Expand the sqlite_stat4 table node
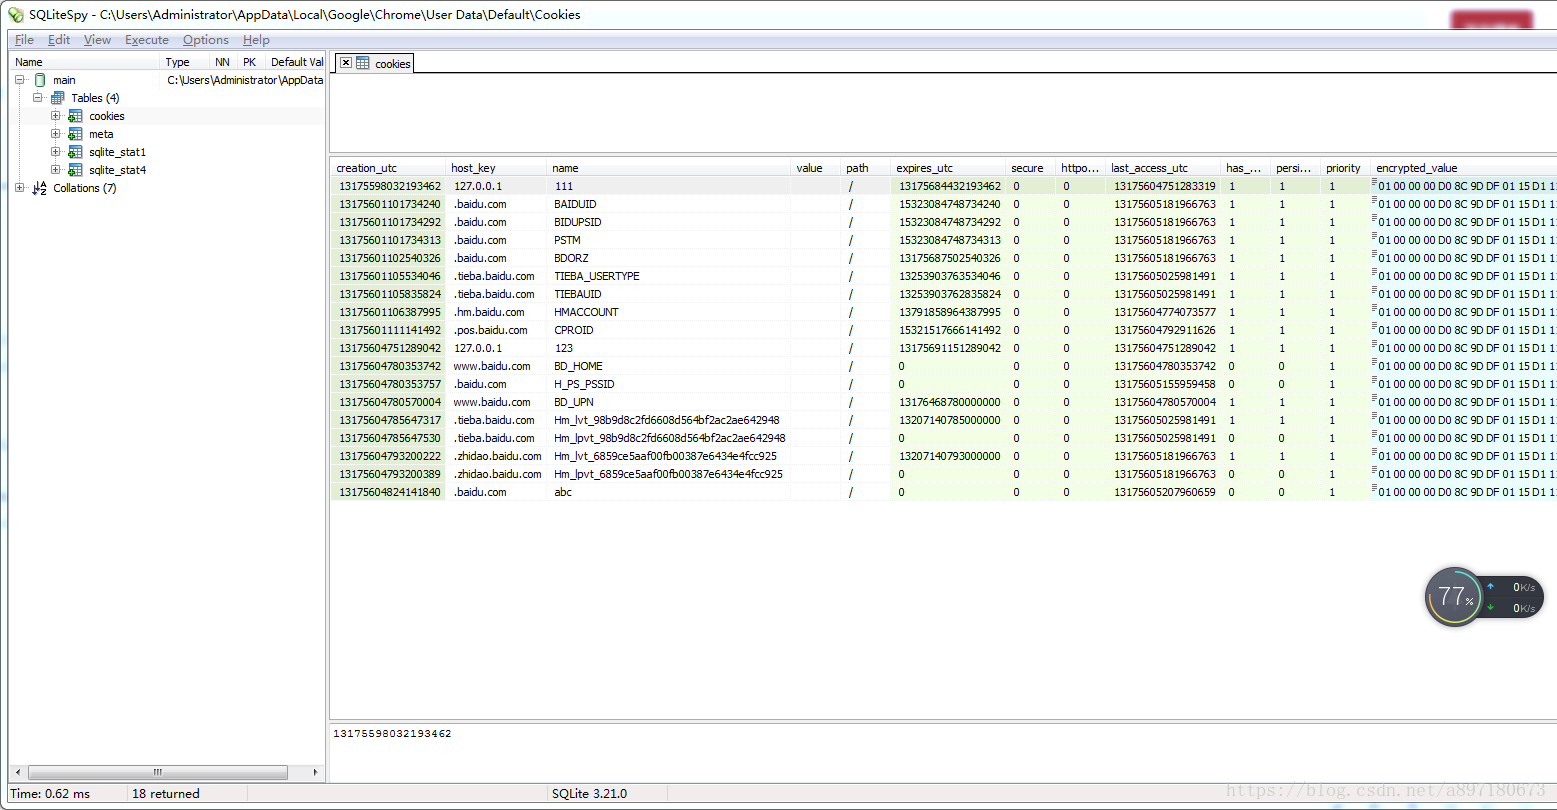The image size is (1557, 810). (57, 170)
